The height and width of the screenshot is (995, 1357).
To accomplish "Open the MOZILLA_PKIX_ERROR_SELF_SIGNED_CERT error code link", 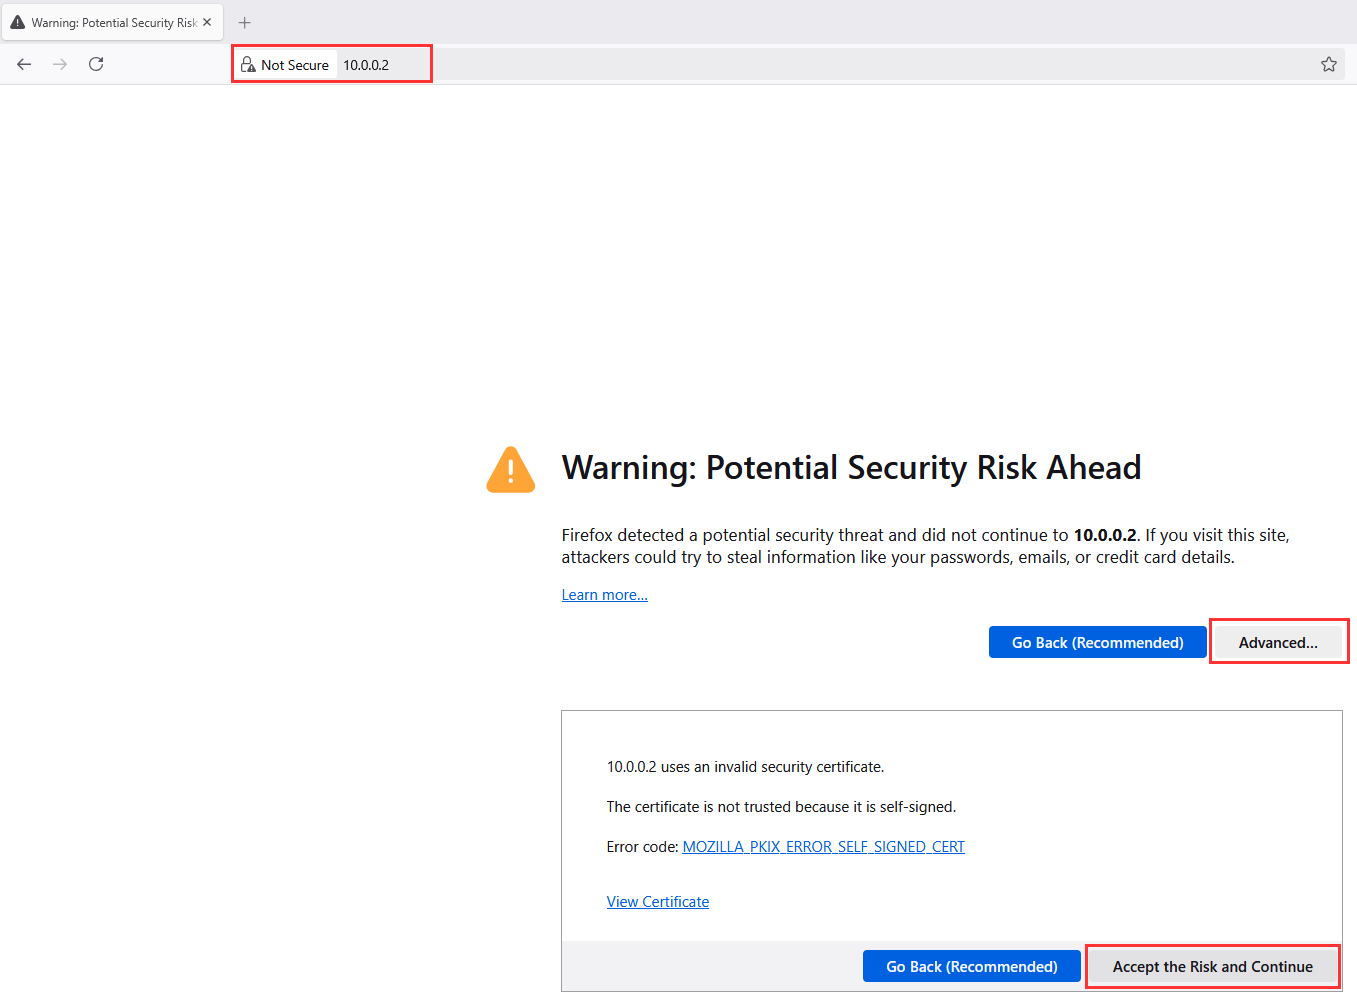I will click(823, 847).
